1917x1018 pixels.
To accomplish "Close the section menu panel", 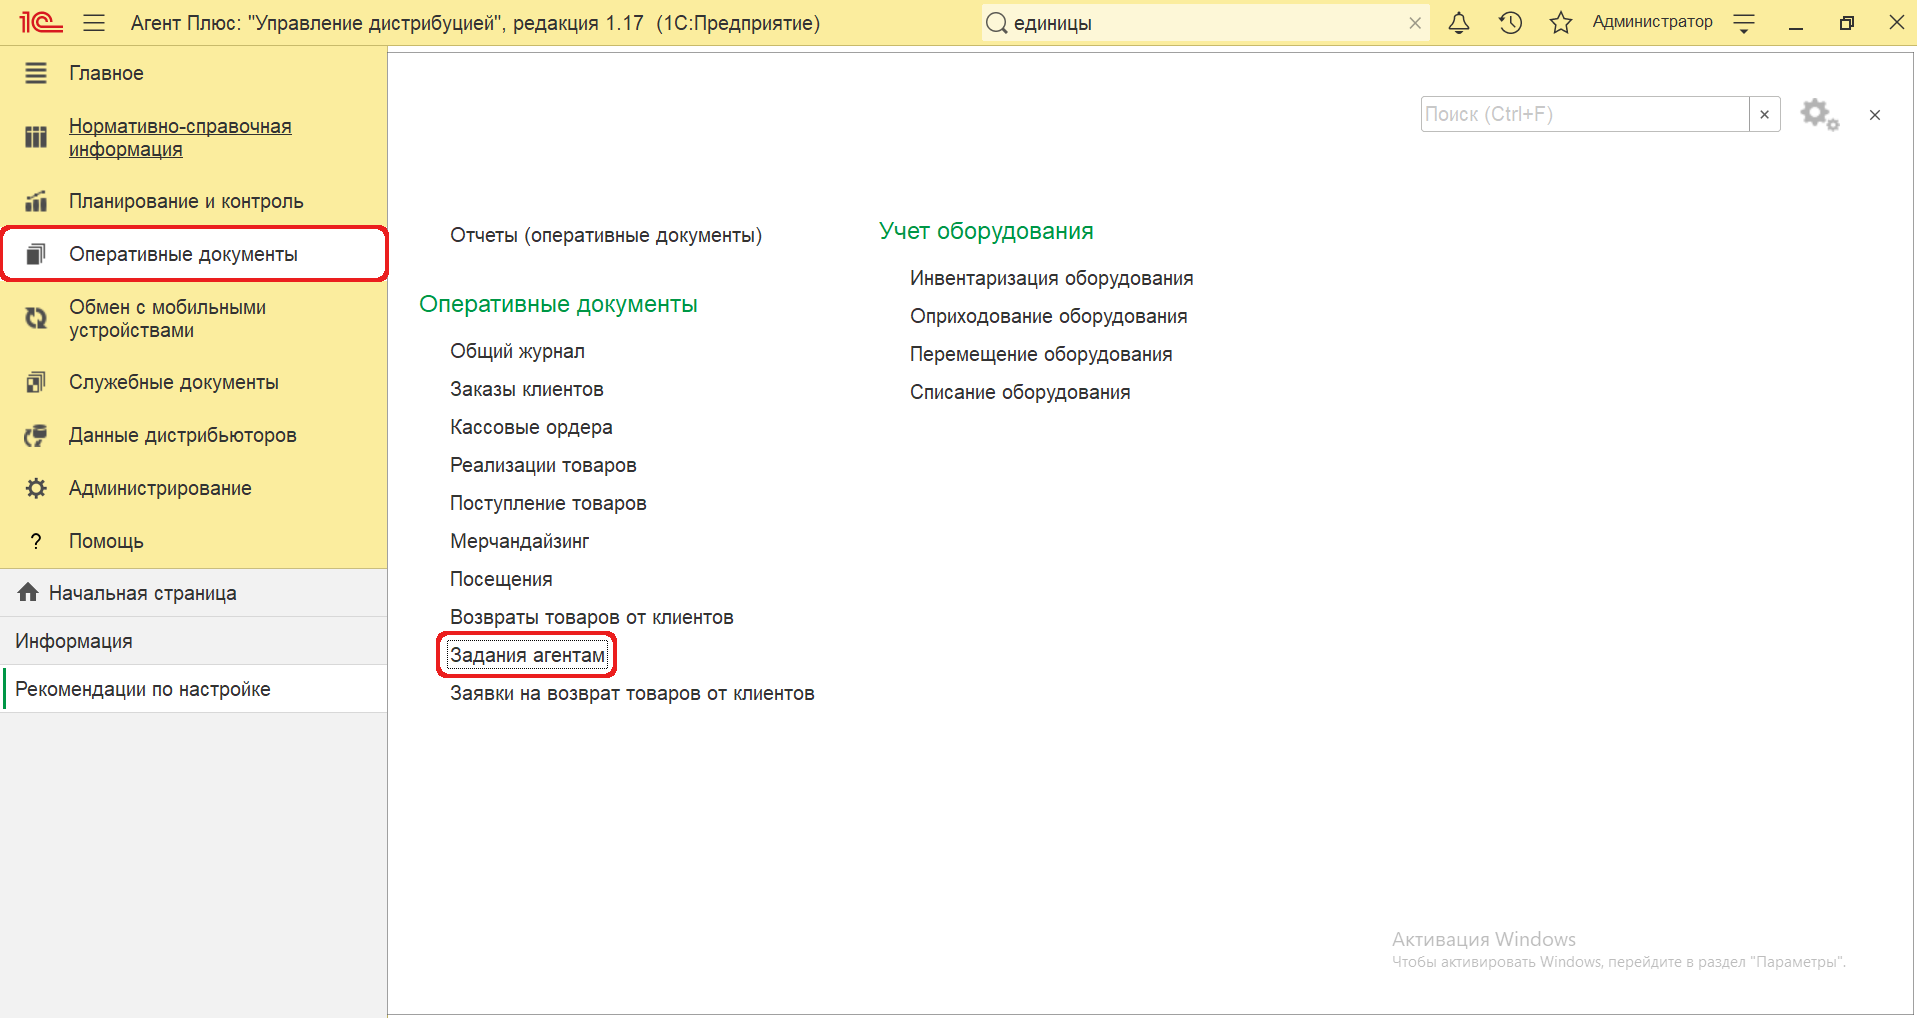I will [x=1875, y=115].
